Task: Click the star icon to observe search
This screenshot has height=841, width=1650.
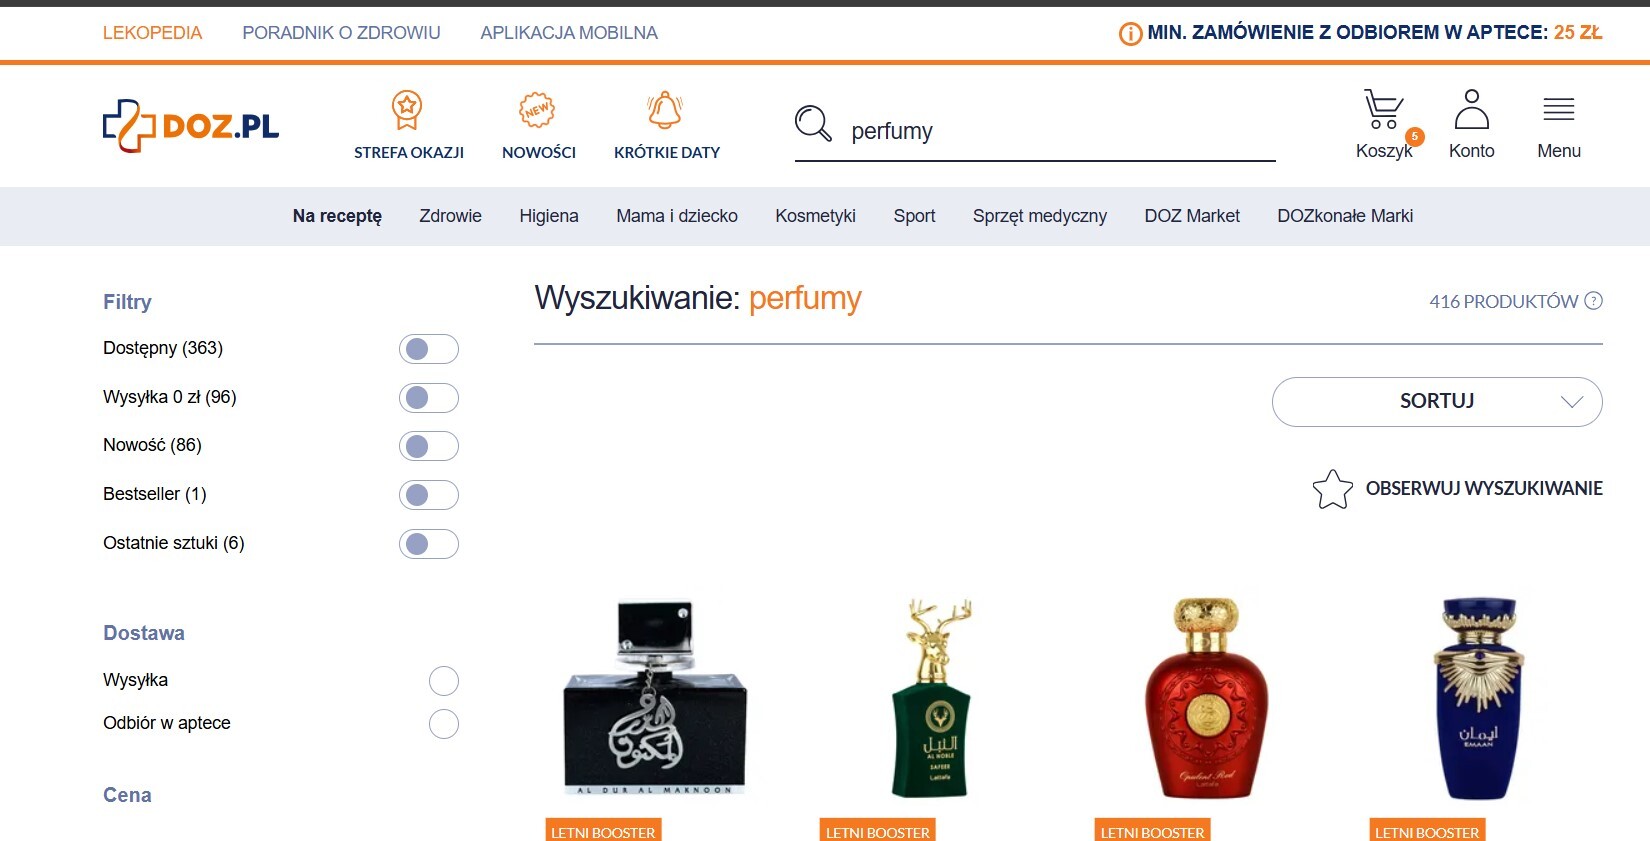Action: [x=1332, y=489]
